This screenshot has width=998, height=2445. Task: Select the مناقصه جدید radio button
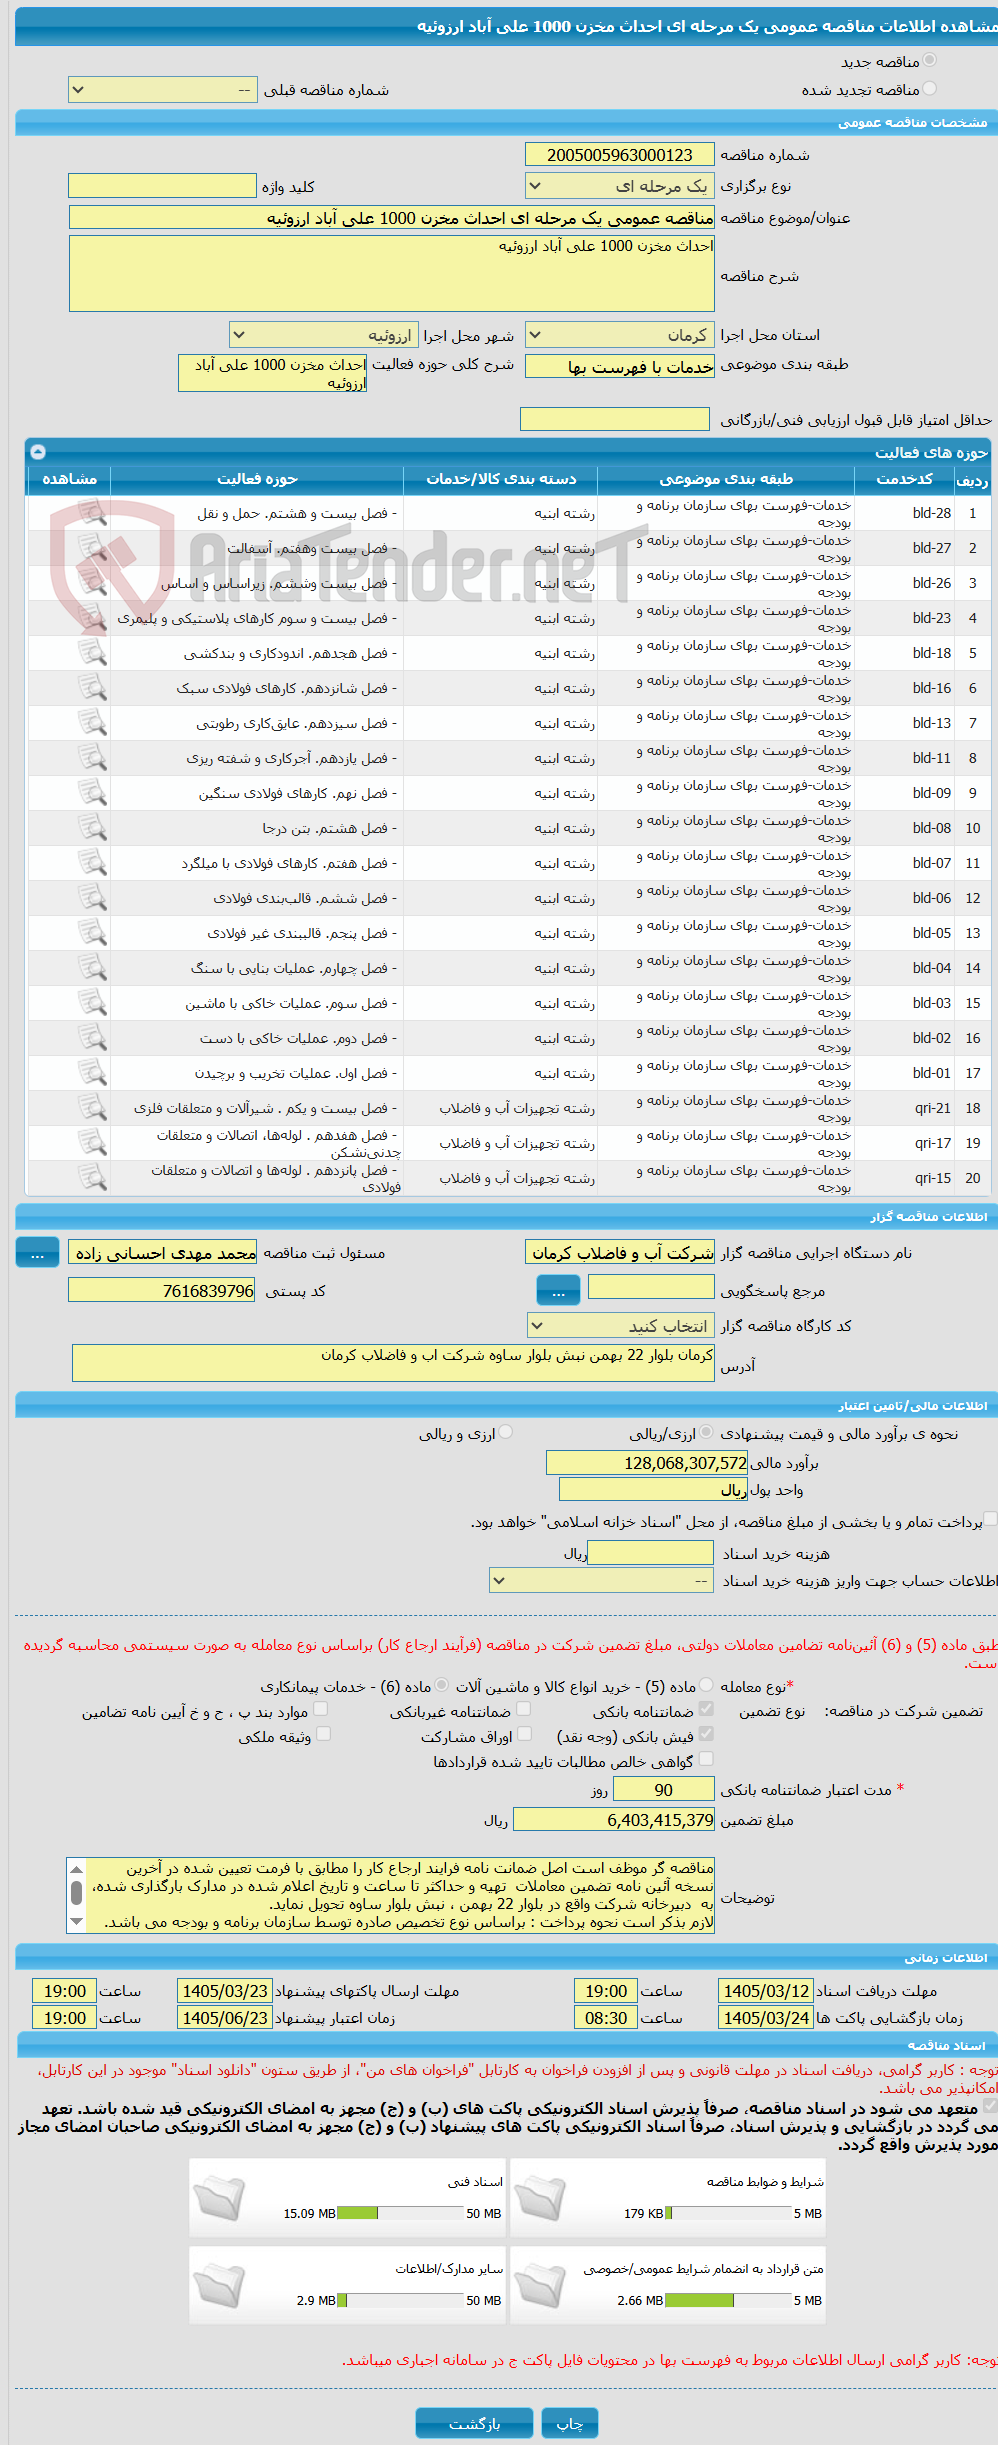coord(930,61)
